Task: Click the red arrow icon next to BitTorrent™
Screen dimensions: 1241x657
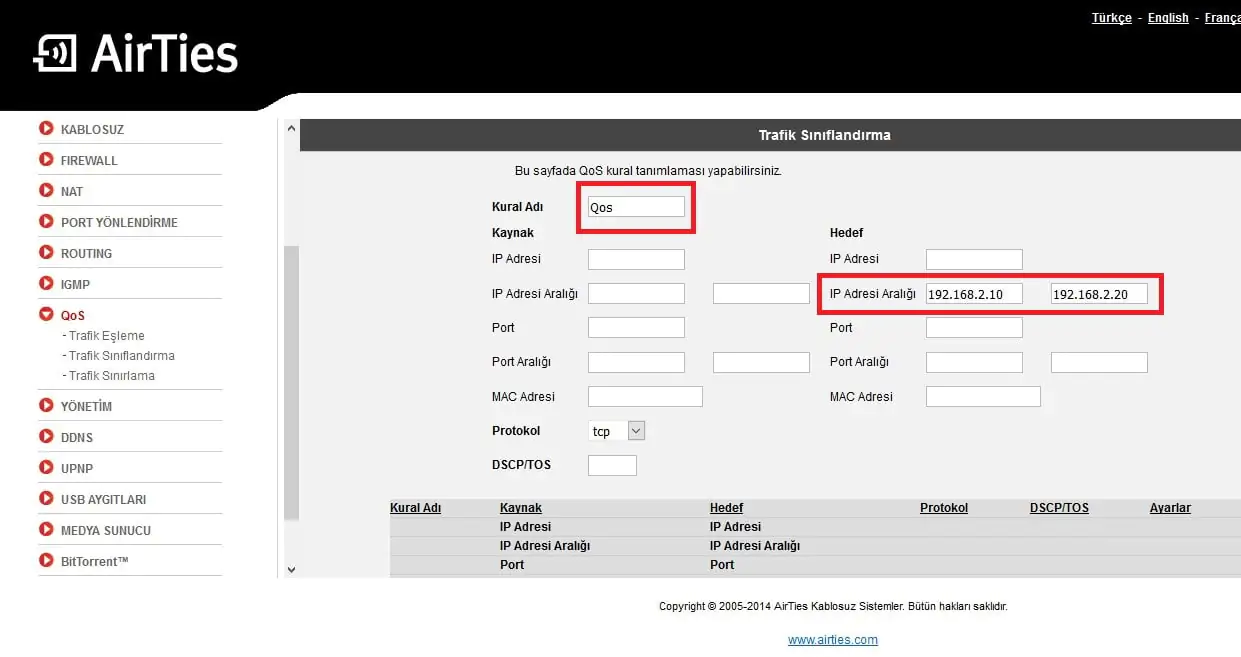Action: (46, 560)
